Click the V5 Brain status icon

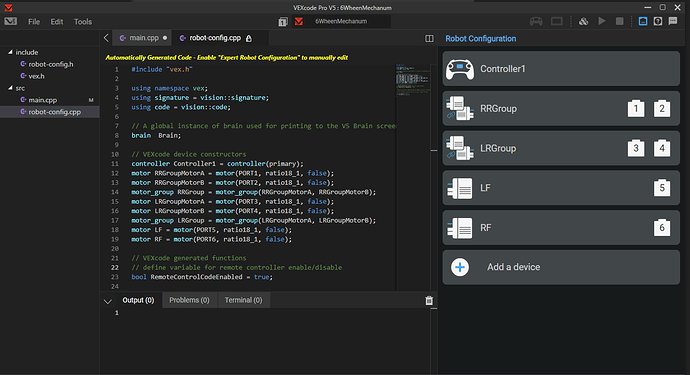click(557, 21)
